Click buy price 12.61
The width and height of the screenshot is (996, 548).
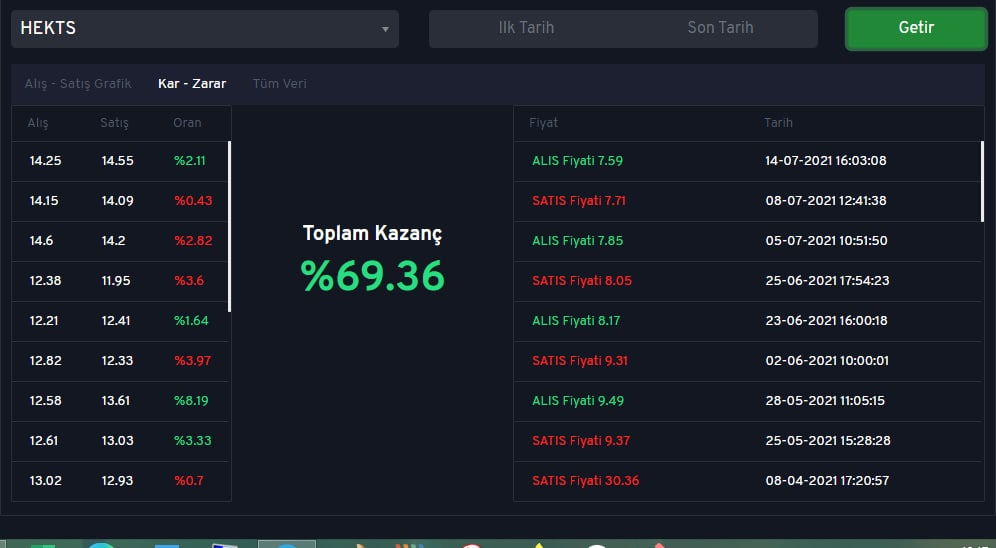point(43,441)
